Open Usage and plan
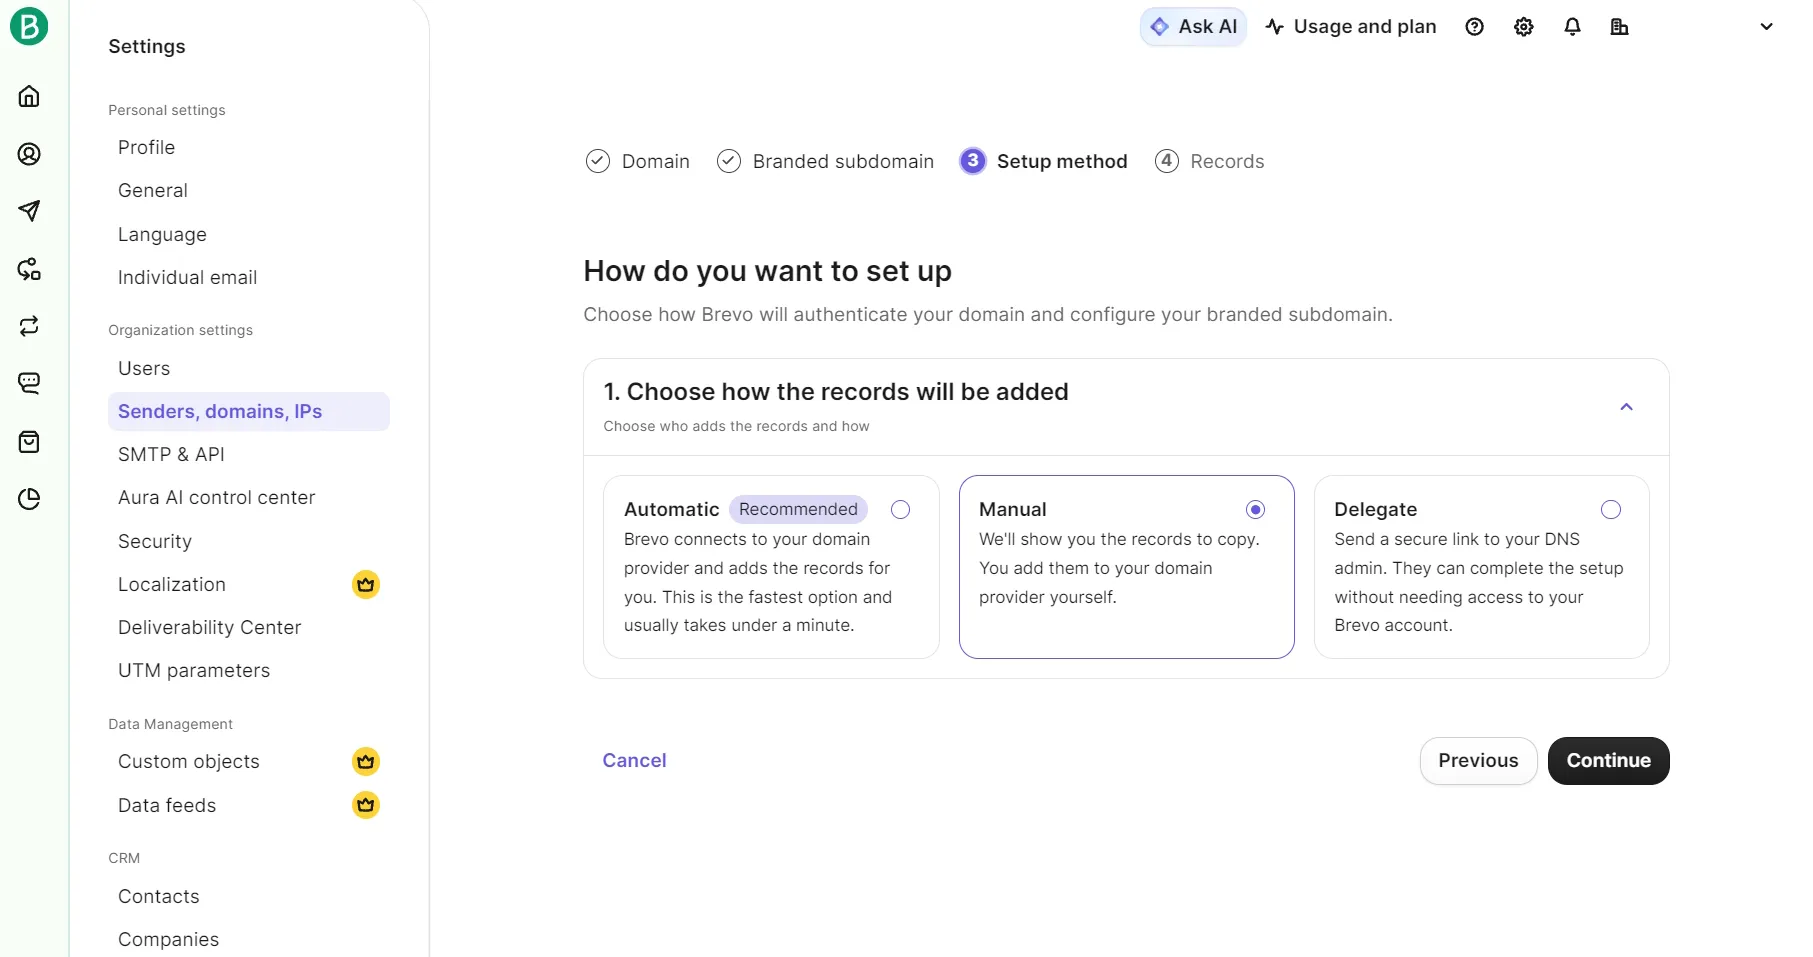 coord(1350,27)
